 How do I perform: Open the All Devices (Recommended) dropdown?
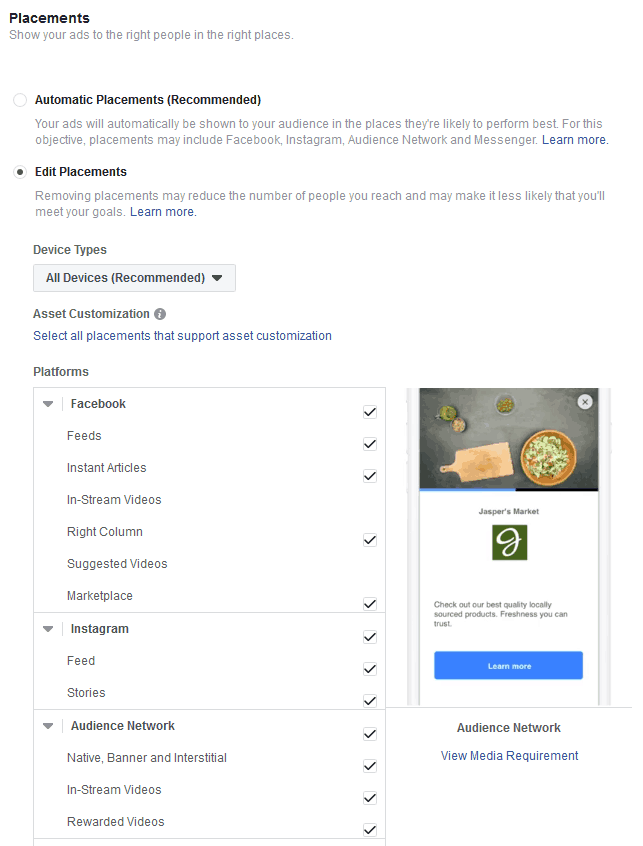point(134,278)
